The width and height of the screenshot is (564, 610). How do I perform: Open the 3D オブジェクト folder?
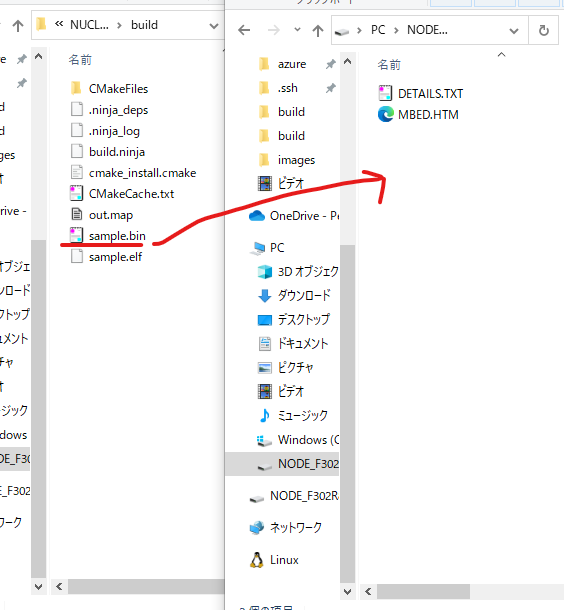pos(298,272)
